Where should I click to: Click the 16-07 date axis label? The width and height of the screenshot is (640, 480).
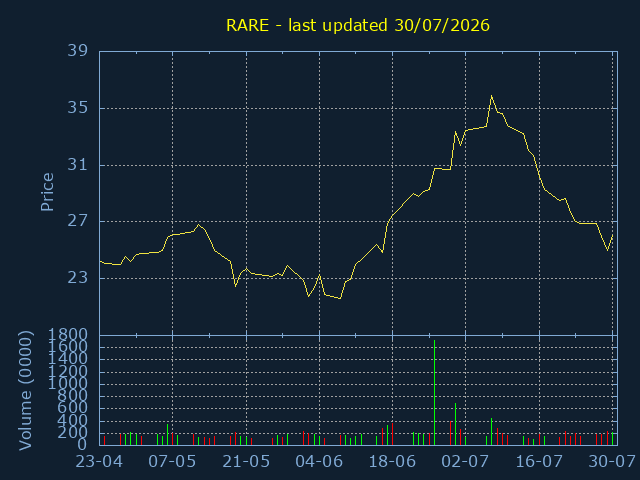tap(539, 462)
